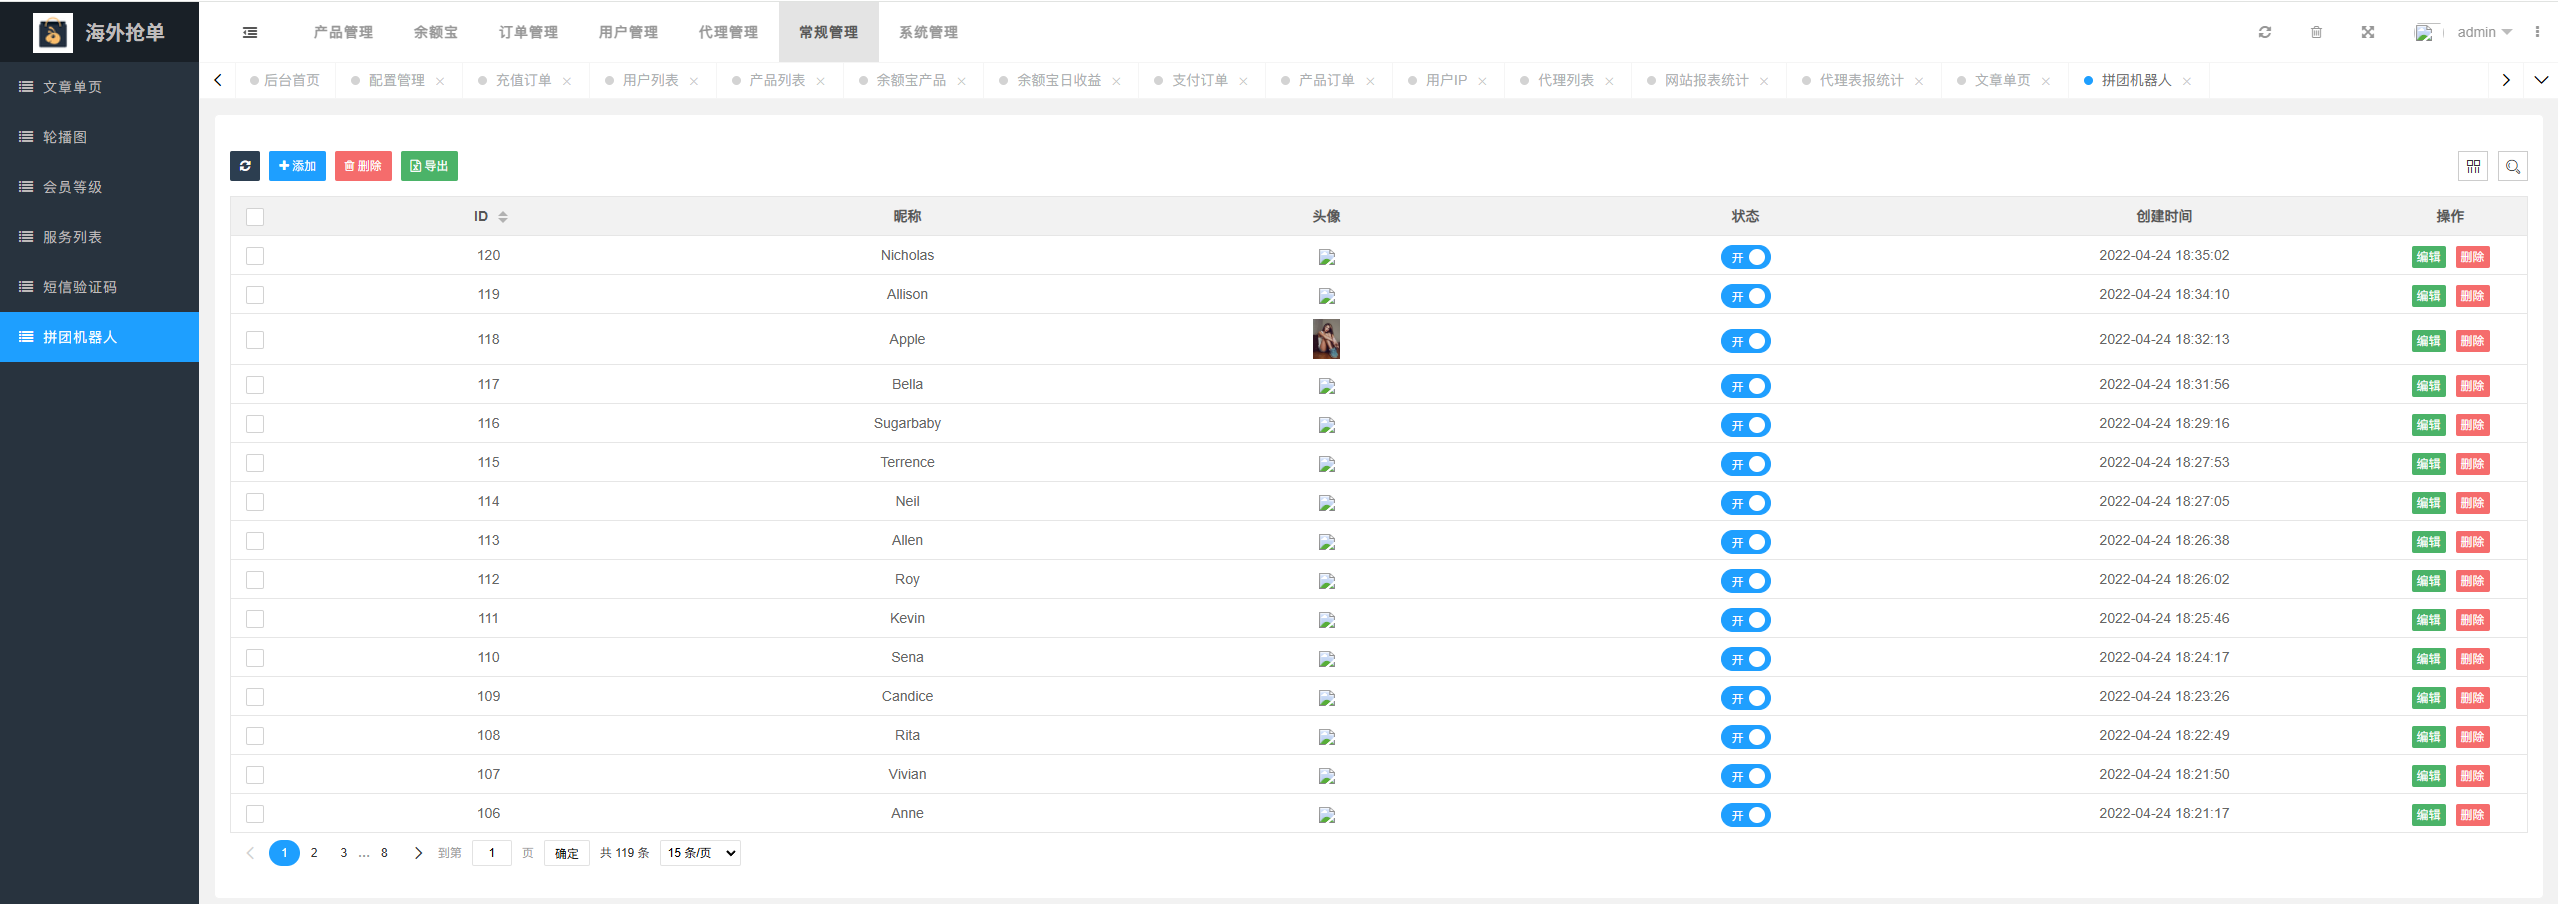The image size is (2558, 904).
Task: Open the 15 条/页 page size dropdown
Action: pos(700,853)
